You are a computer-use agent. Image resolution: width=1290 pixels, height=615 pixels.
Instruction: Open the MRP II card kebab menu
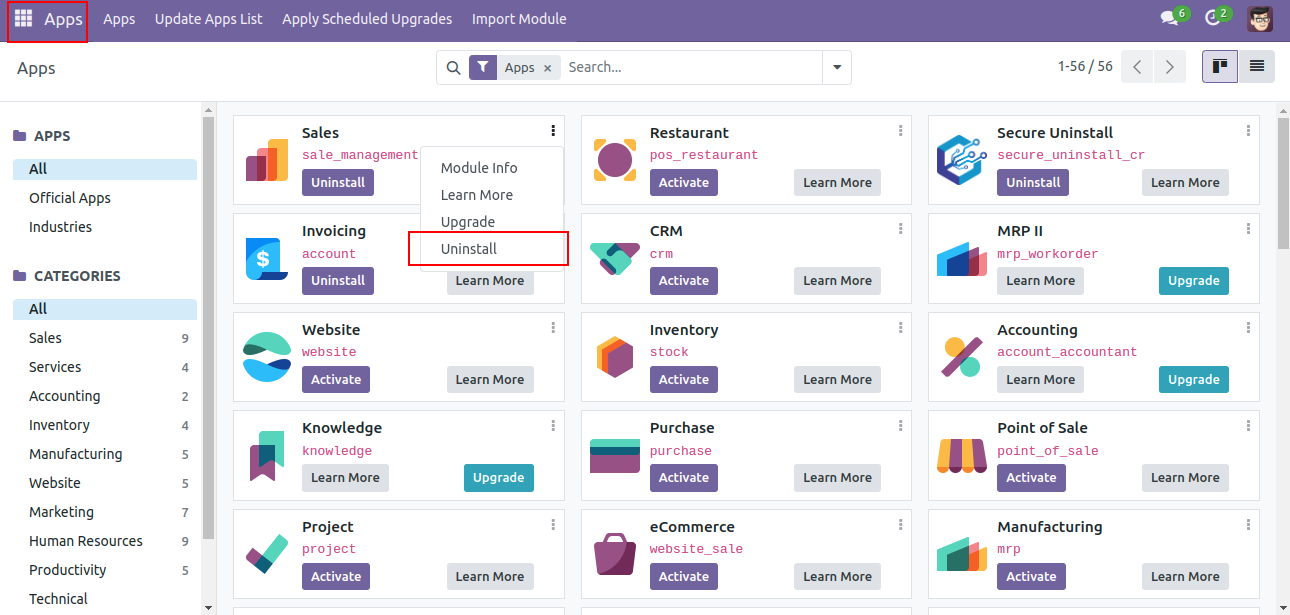(x=1248, y=229)
